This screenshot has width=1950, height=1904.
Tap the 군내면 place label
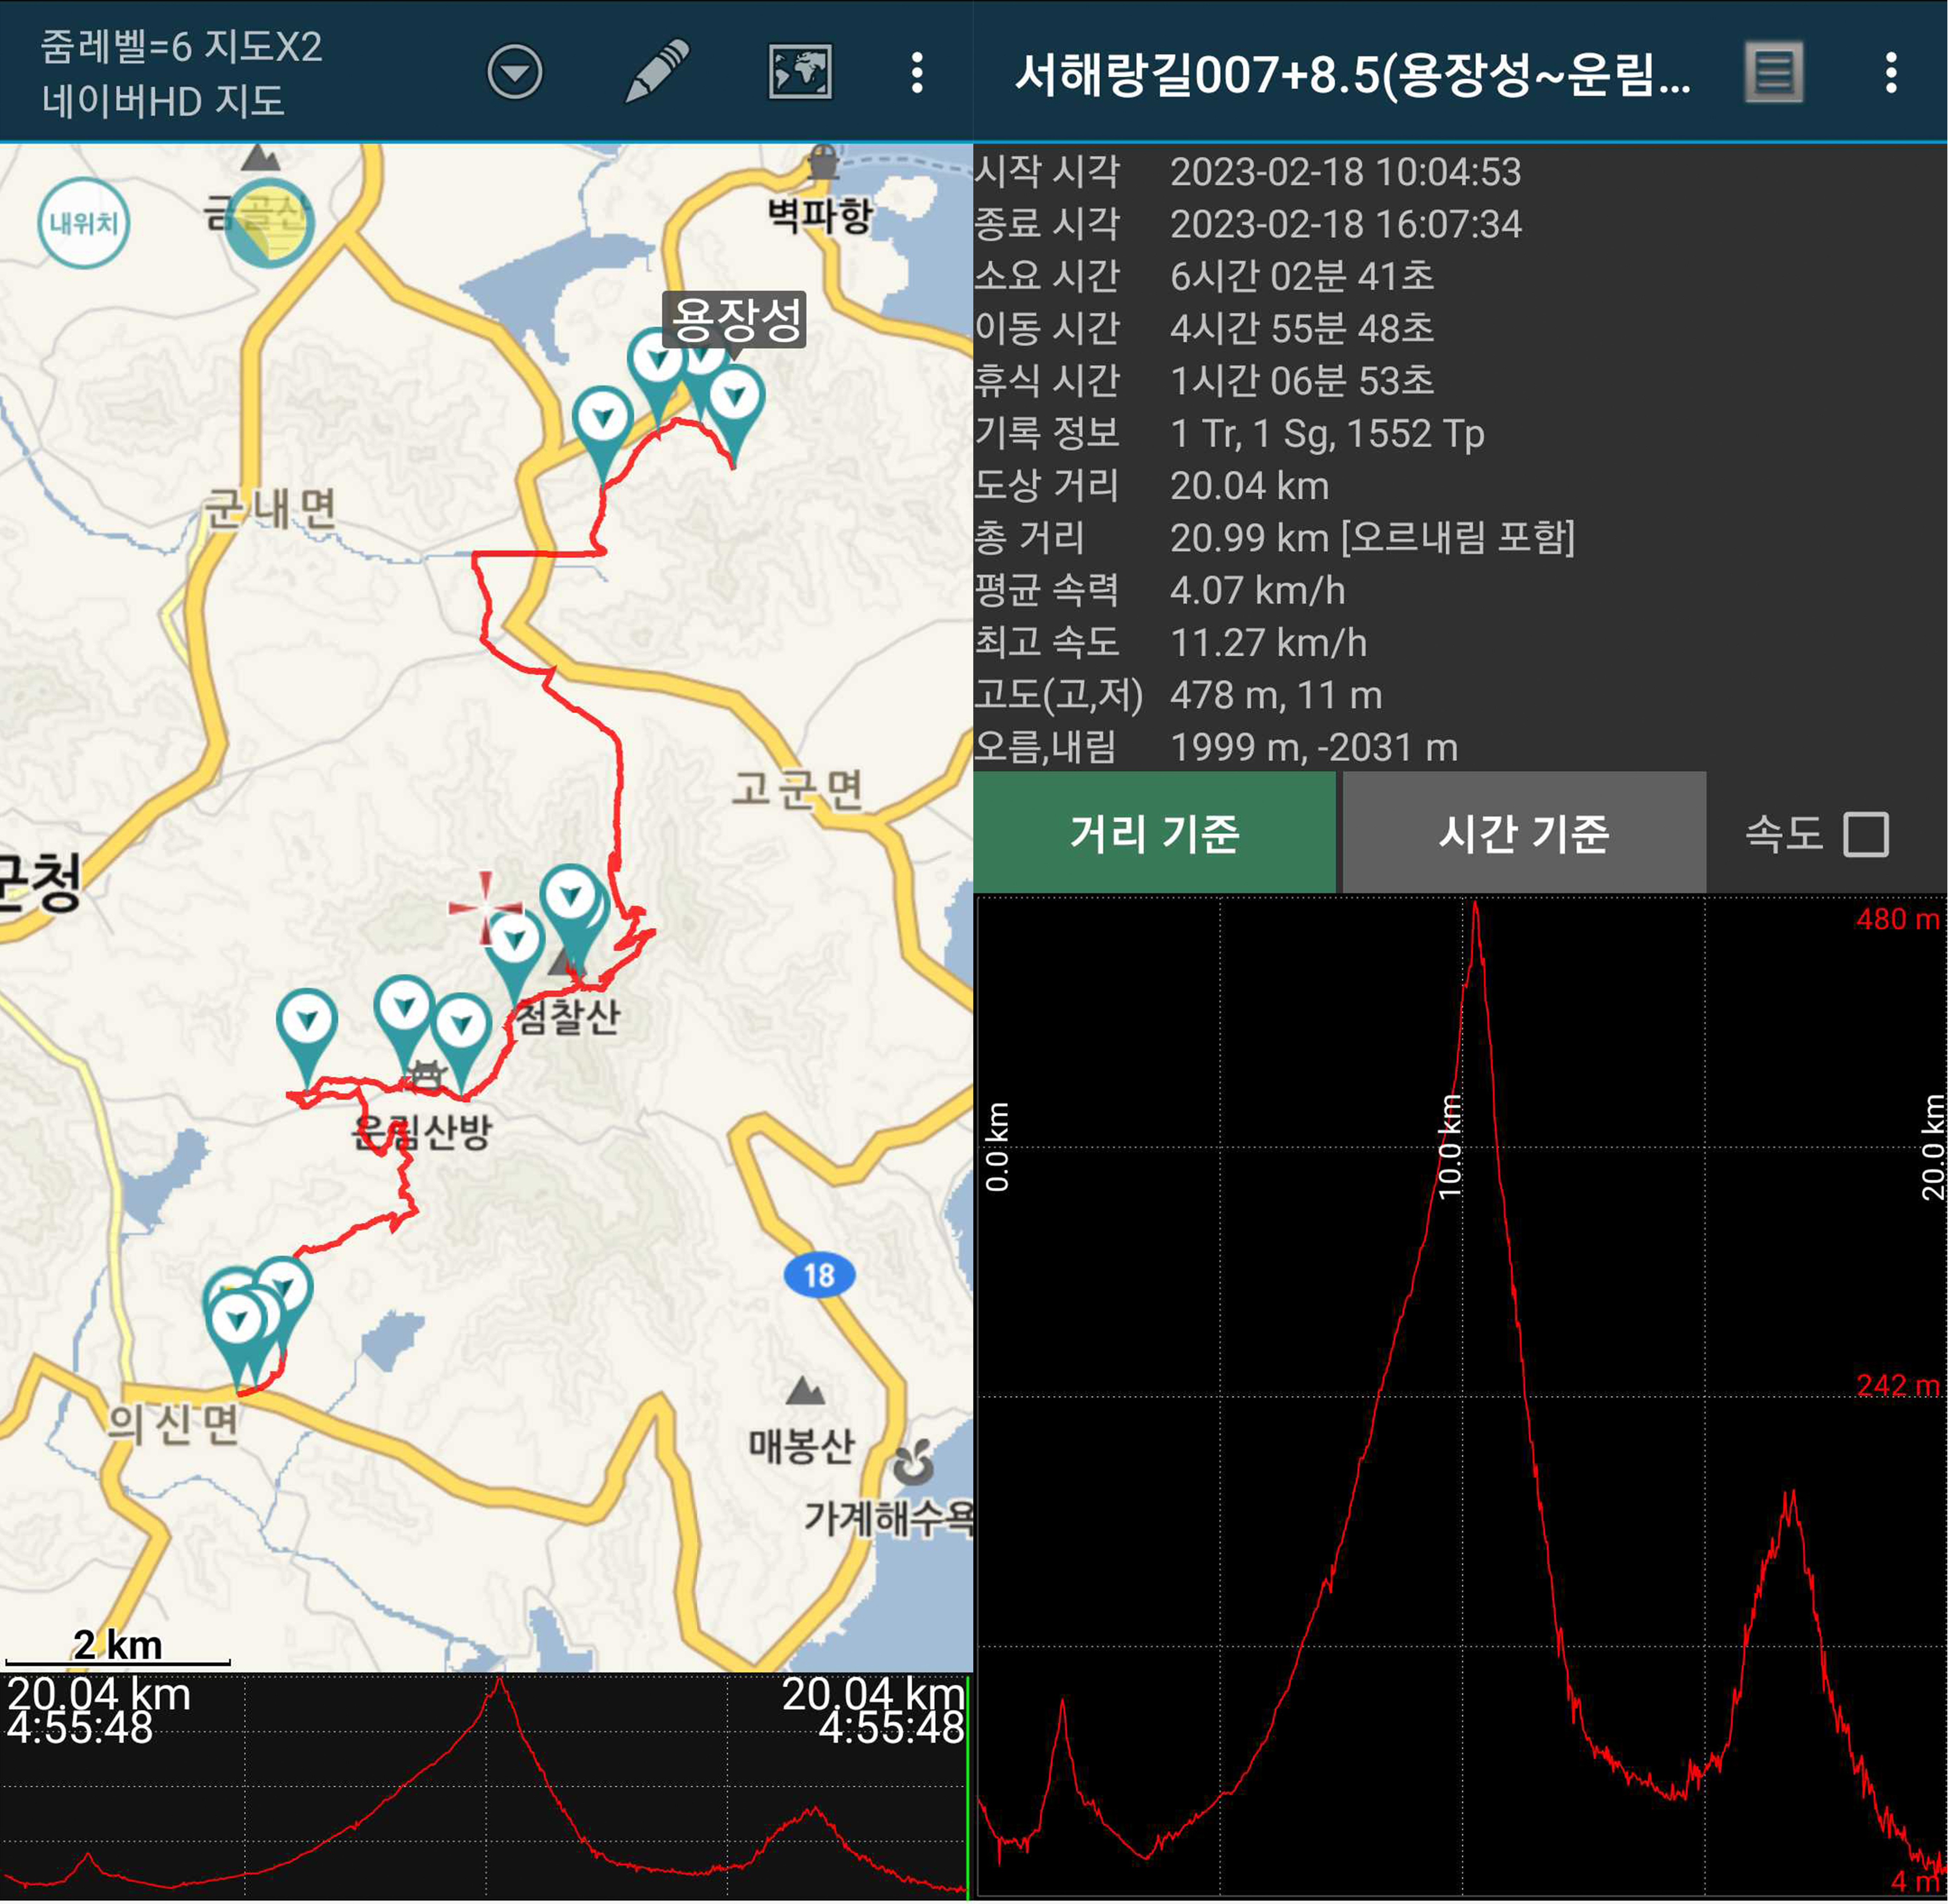point(271,509)
